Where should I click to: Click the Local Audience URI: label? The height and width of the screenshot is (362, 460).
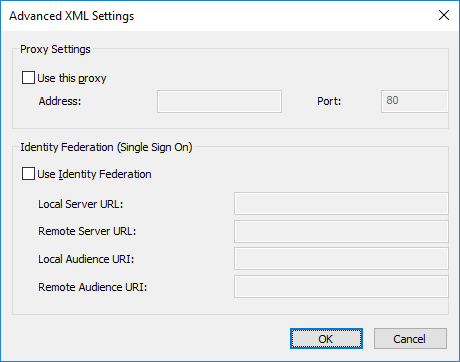86,259
